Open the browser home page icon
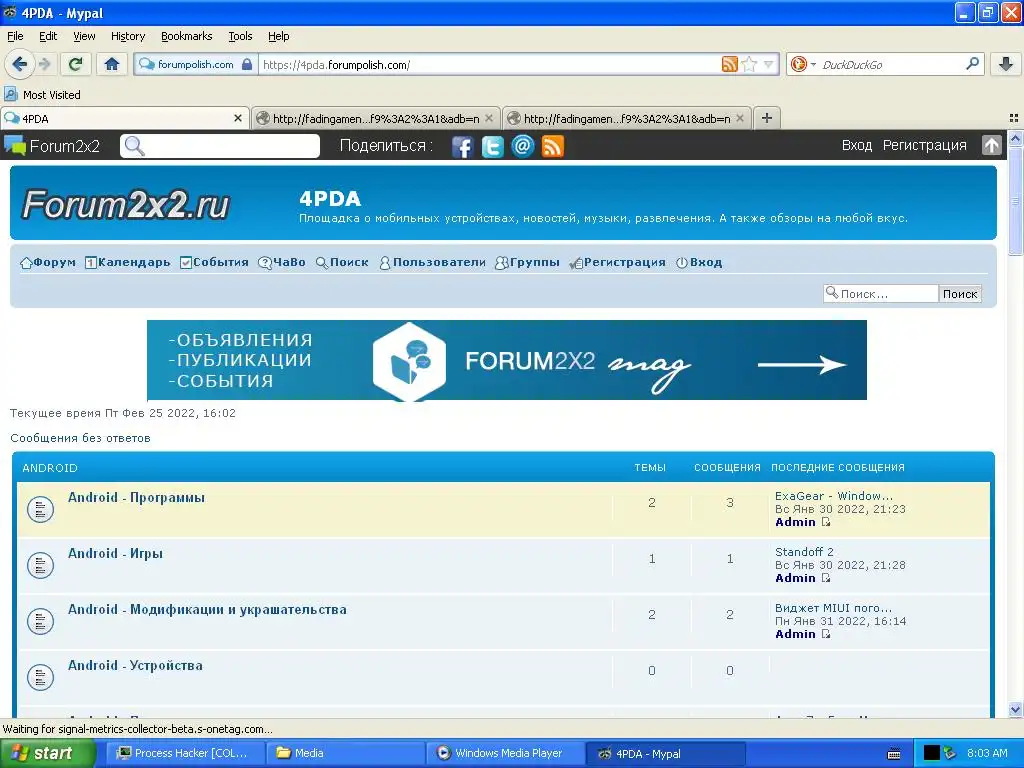 click(x=112, y=64)
